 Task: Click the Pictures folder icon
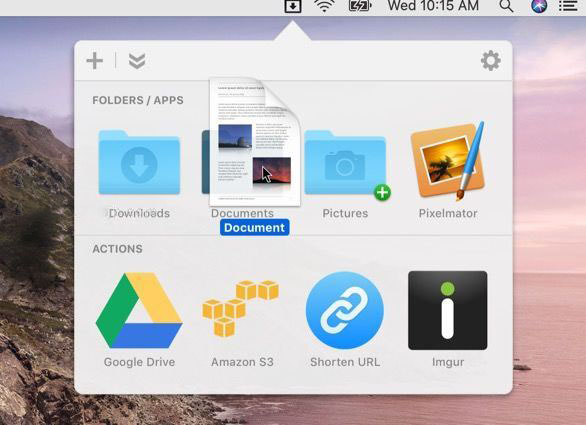point(345,162)
